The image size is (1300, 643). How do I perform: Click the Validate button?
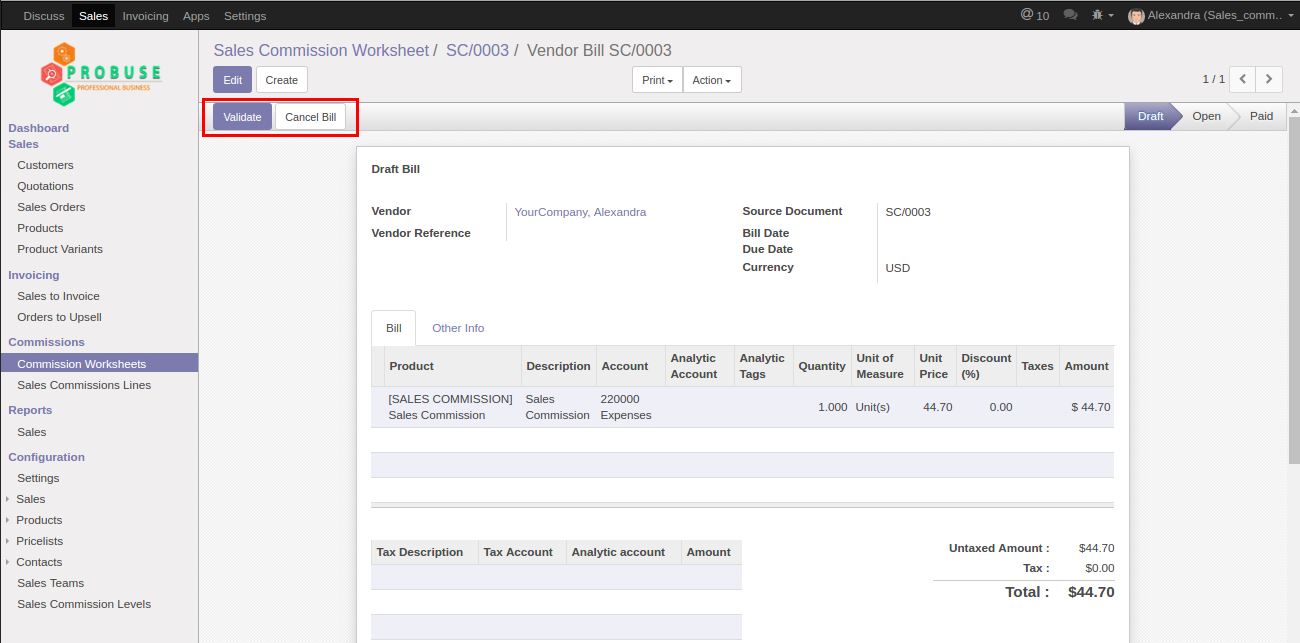tap(242, 117)
